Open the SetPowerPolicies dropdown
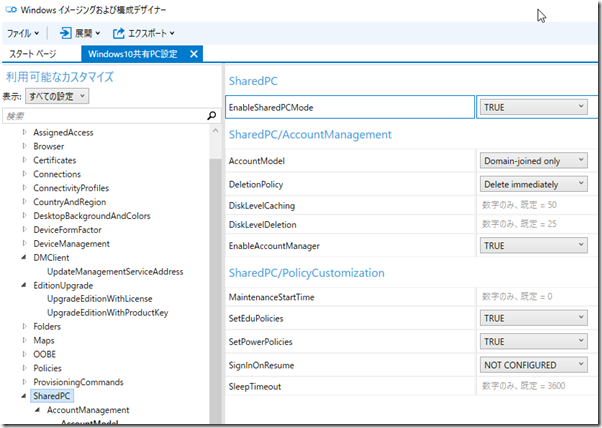The height and width of the screenshot is (428, 602). click(x=533, y=342)
